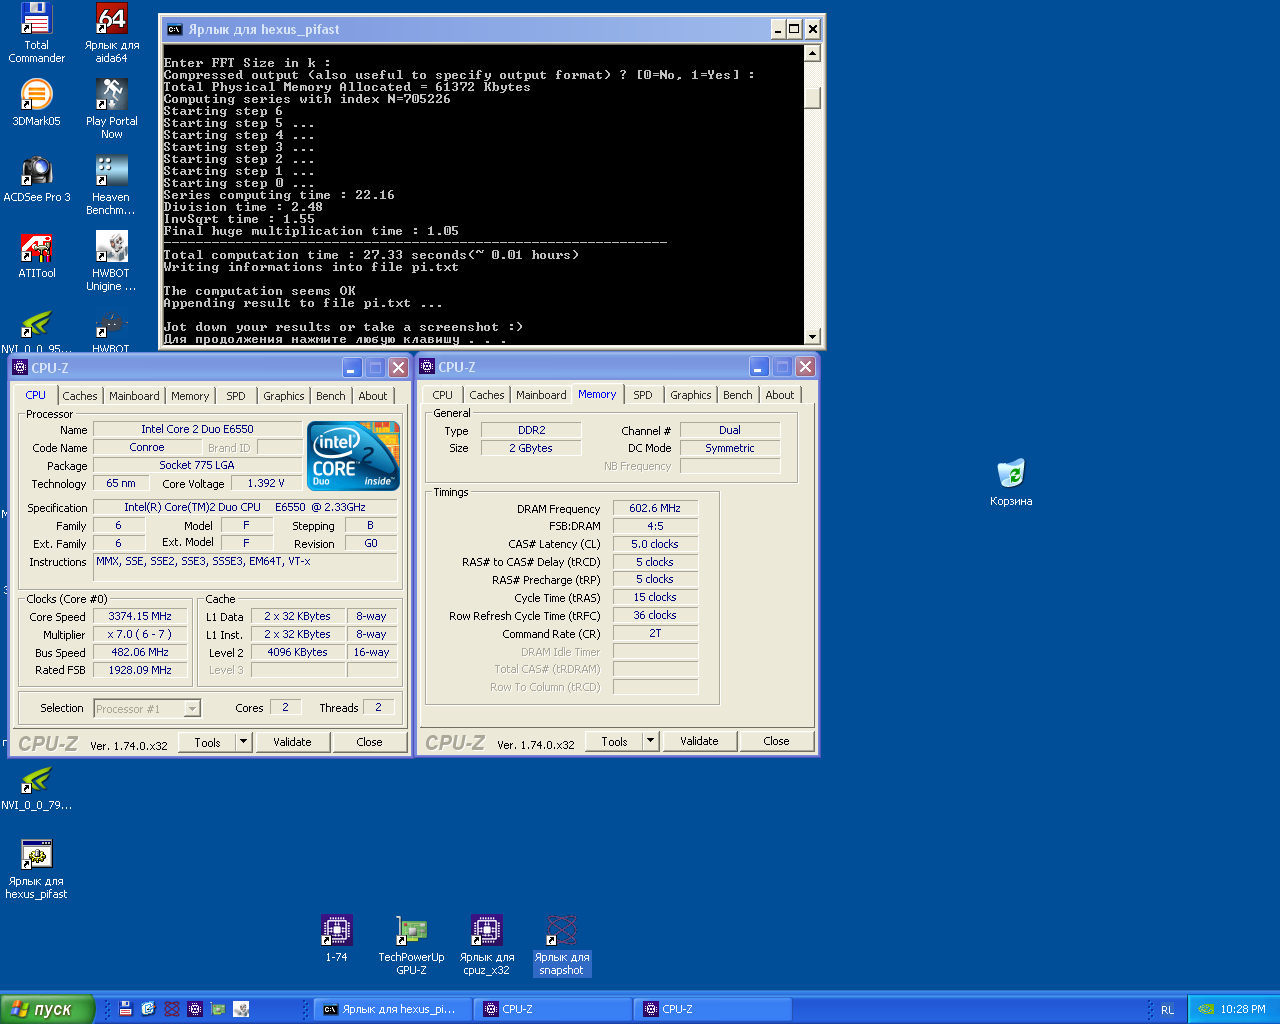Click Validate in the left CPU-Z window

[292, 742]
